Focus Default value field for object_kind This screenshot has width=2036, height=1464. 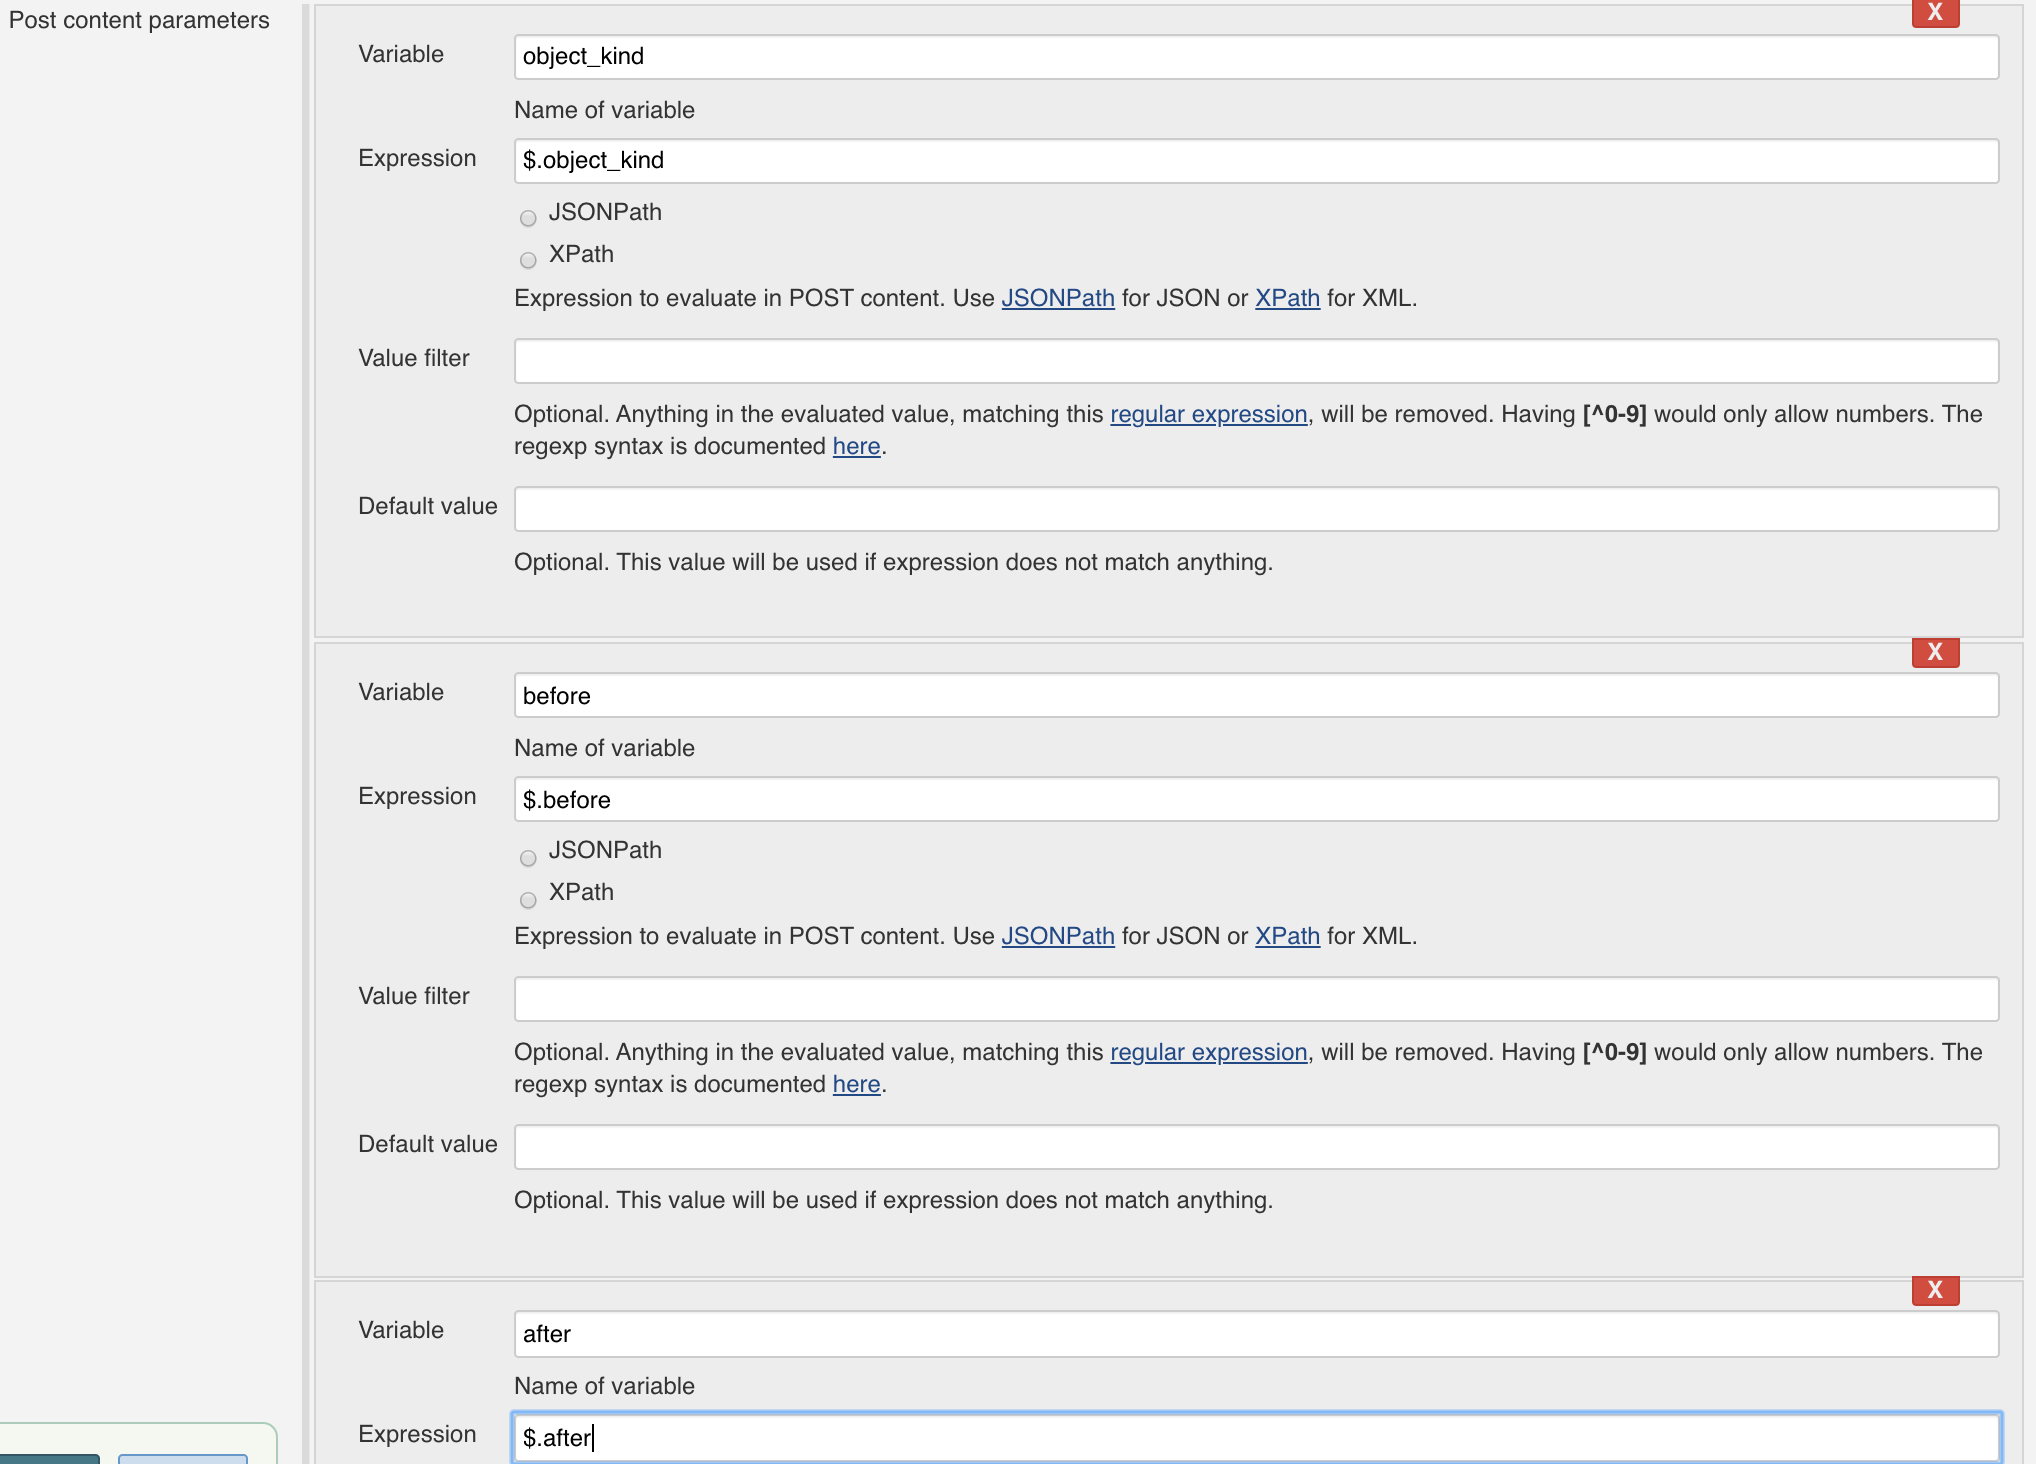coord(1256,509)
